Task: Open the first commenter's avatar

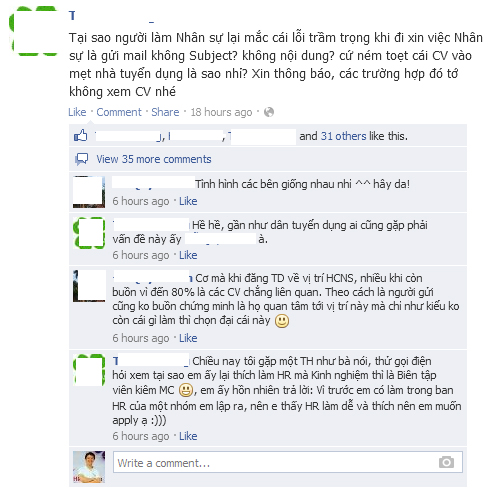Action: (89, 192)
